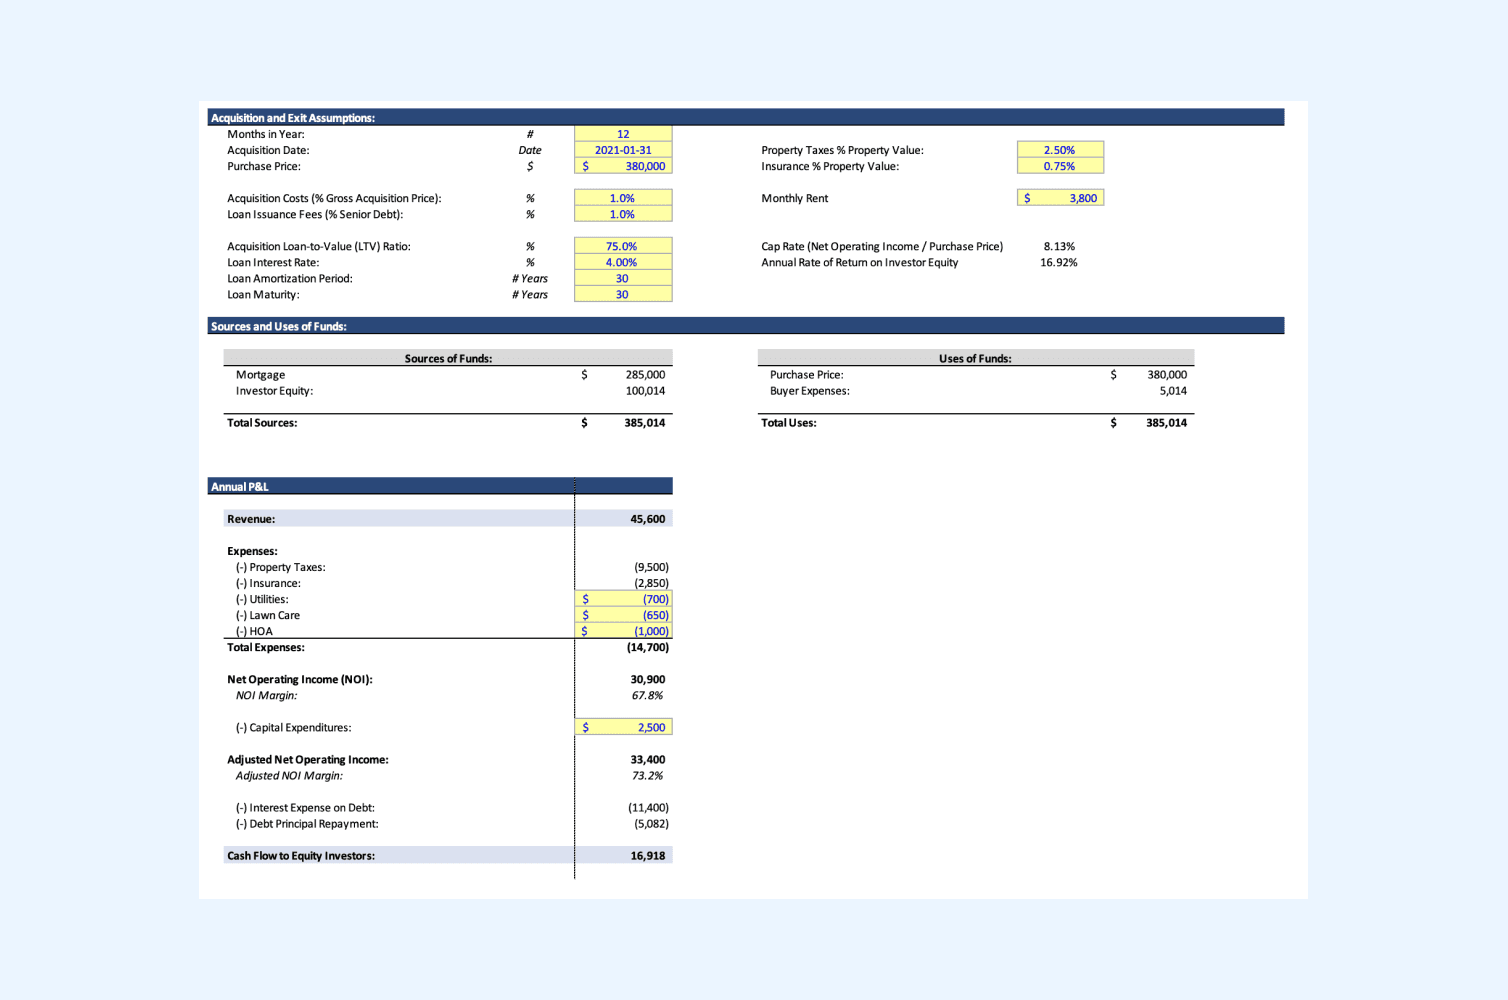Viewport: 1508px width, 1000px height.
Task: Select the Uses of Funds Purchase Price 380,000
Action: (1167, 375)
